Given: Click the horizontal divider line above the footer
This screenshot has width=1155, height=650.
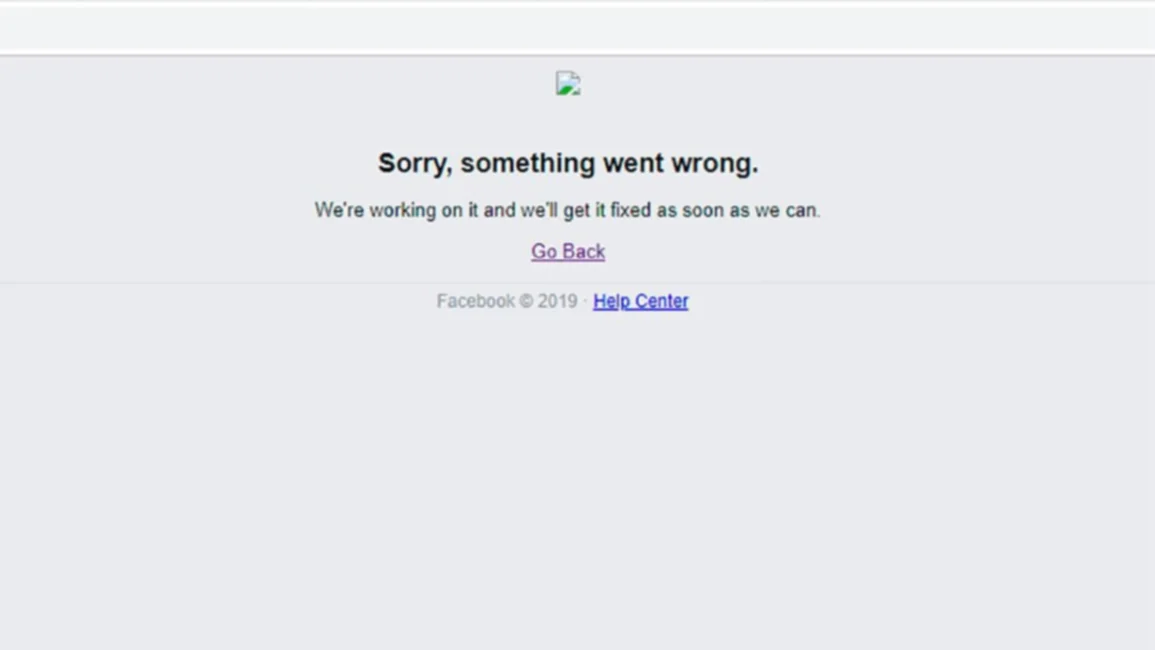Looking at the screenshot, I should (x=578, y=282).
